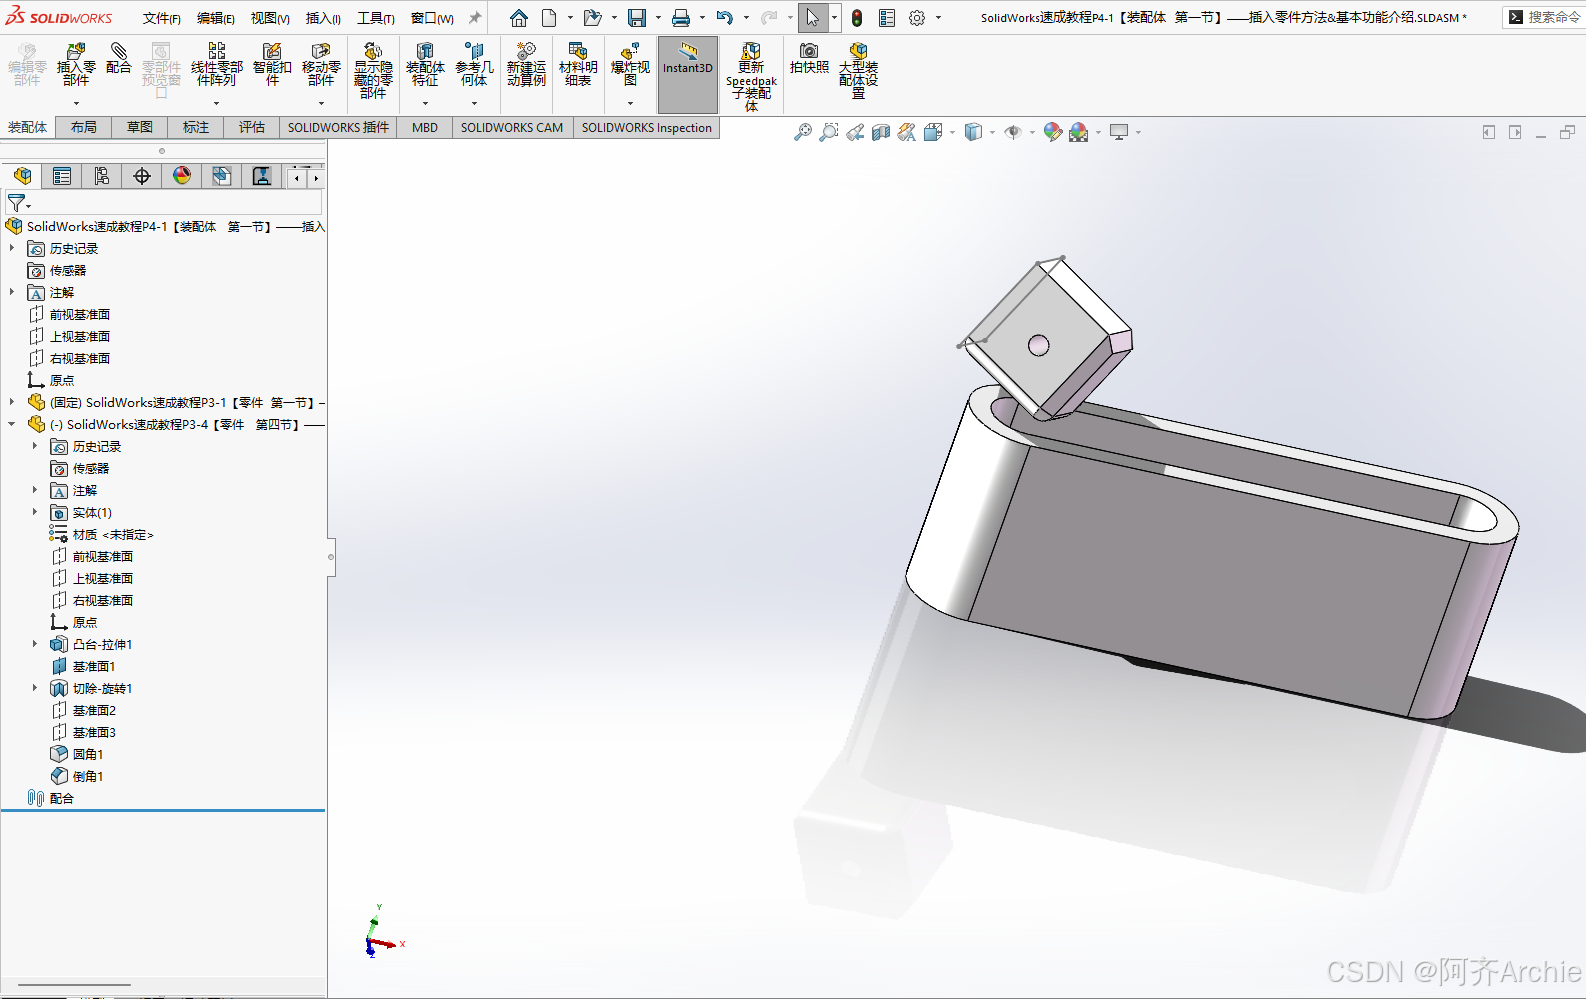1586x999 pixels.
Task: Select 倒角1 feature
Action: click(x=88, y=776)
